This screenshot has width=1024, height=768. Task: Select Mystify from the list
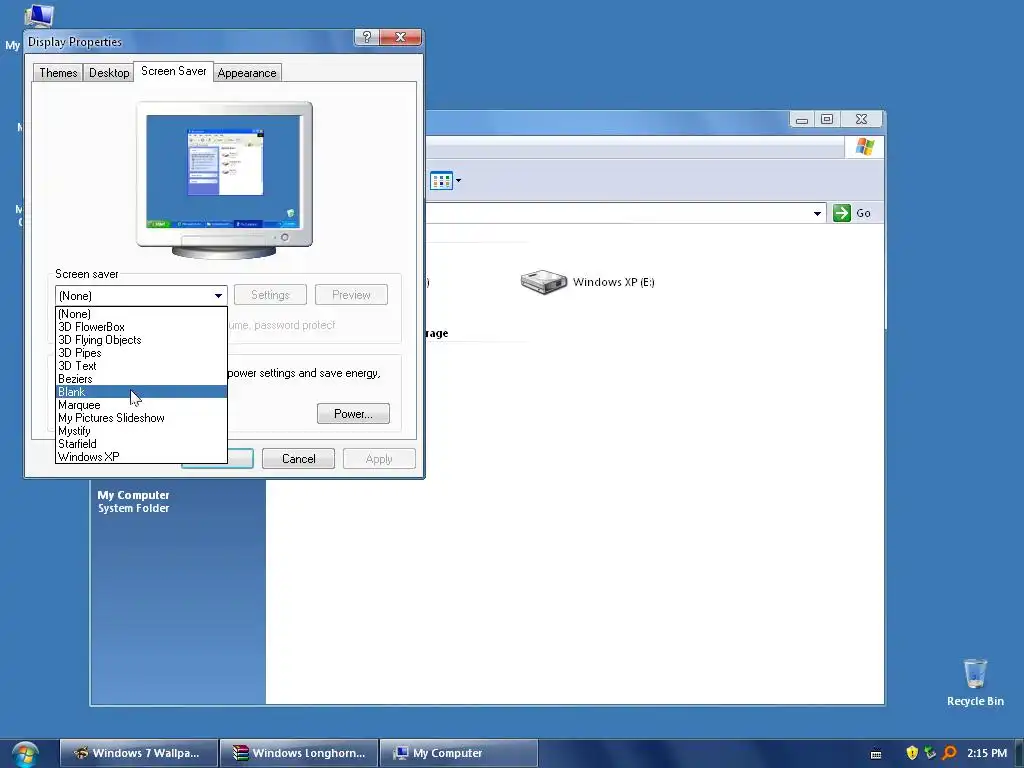[141, 431]
